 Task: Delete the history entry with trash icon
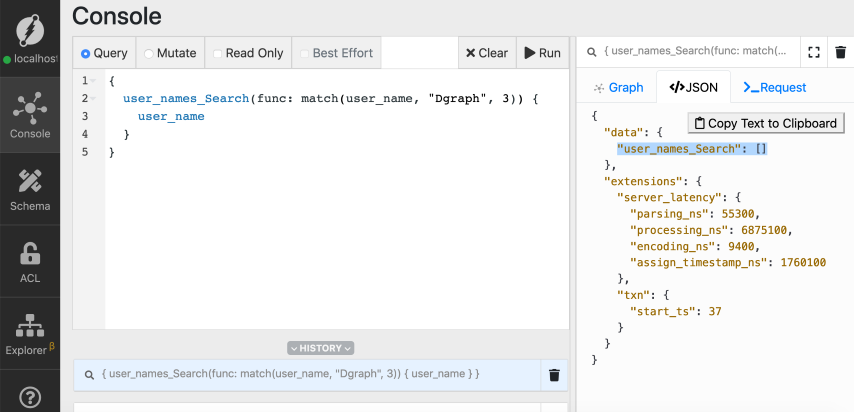click(553, 375)
